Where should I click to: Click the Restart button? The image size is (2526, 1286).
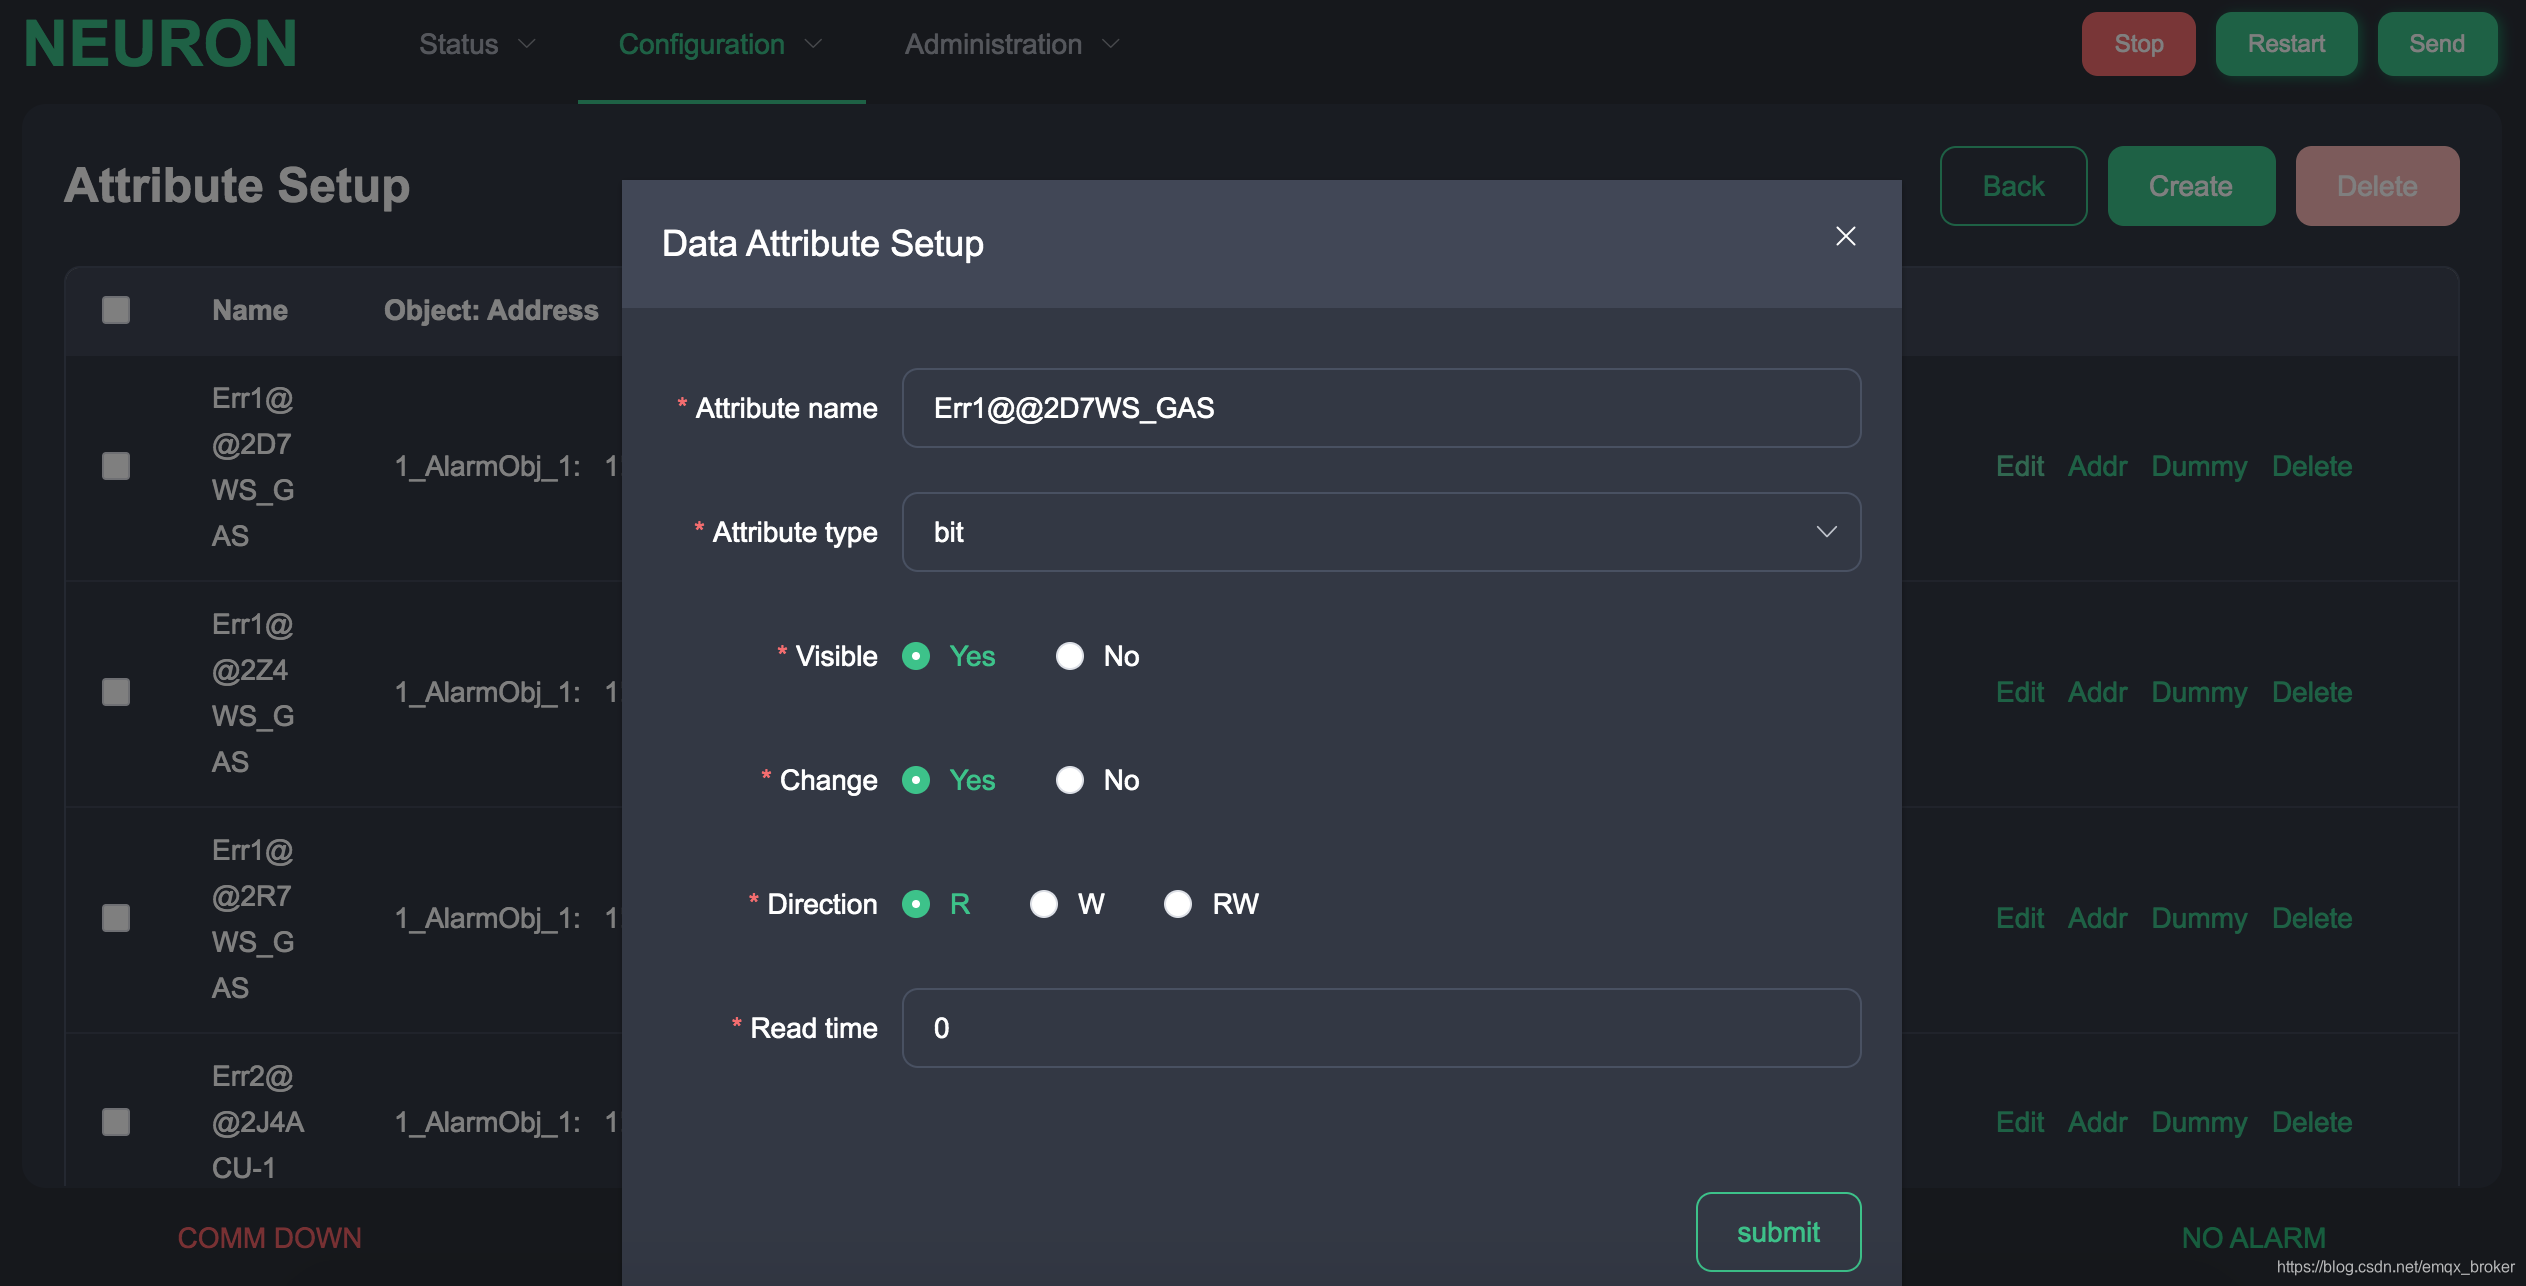2286,44
